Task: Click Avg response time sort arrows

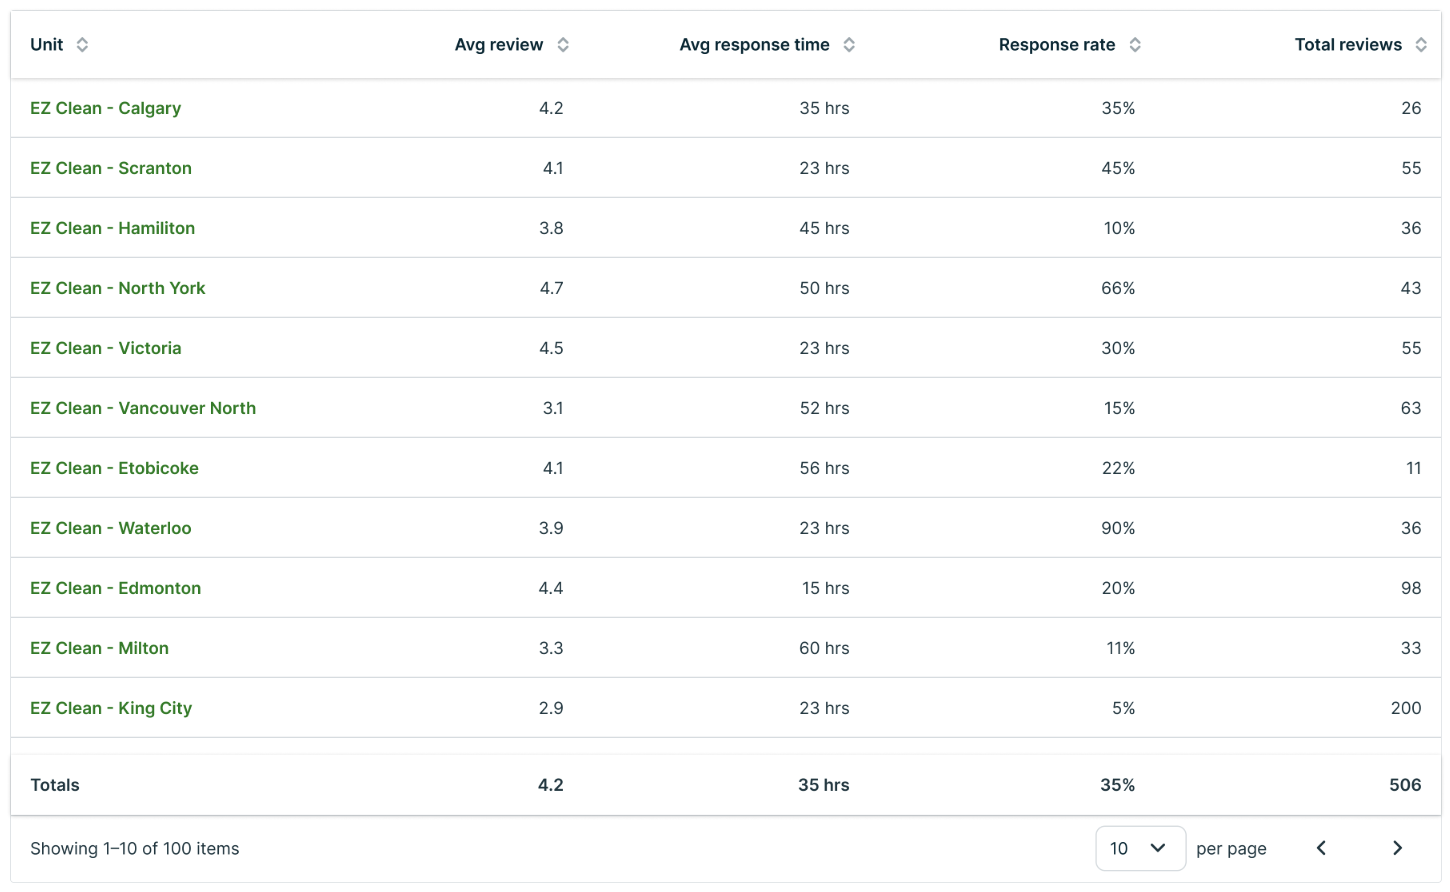Action: click(849, 45)
